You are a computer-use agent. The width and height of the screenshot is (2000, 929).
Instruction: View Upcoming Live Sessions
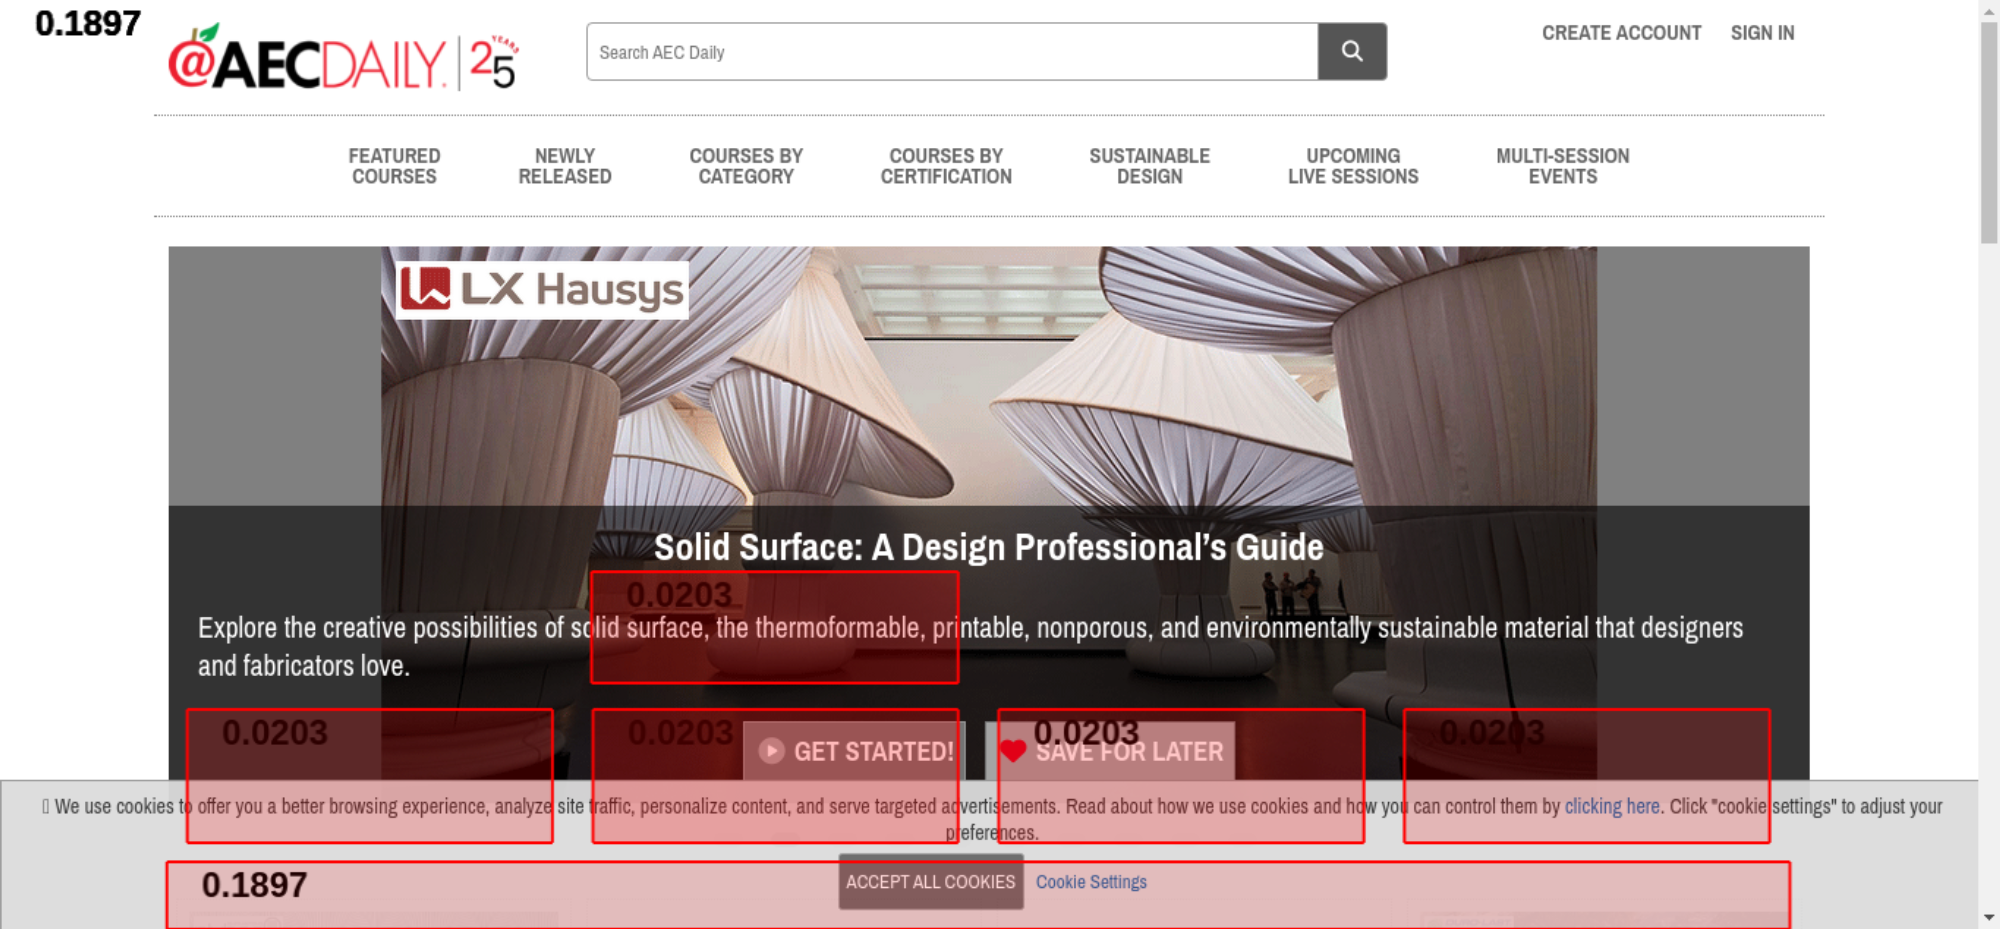(1353, 166)
